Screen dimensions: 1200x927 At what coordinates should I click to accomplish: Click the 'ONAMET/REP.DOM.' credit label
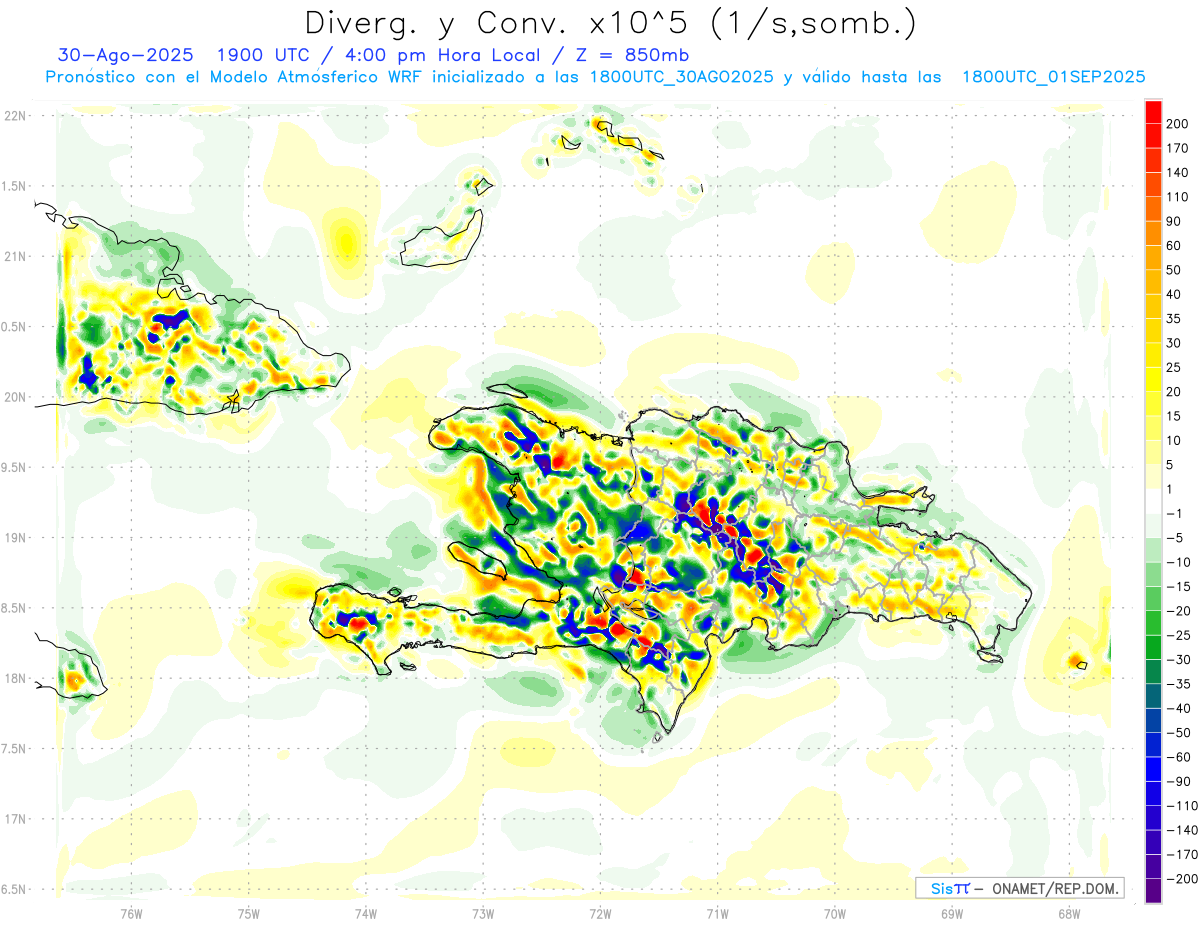pyautogui.click(x=1056, y=888)
